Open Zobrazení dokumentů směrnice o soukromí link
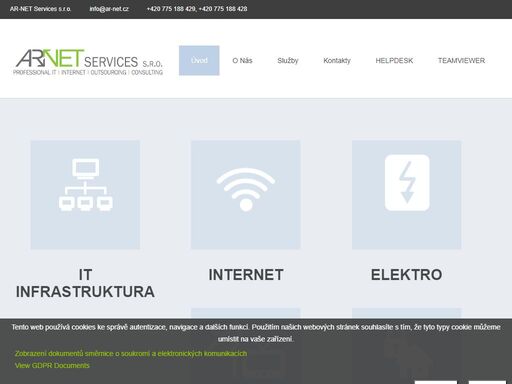The width and height of the screenshot is (512, 384). point(131,353)
